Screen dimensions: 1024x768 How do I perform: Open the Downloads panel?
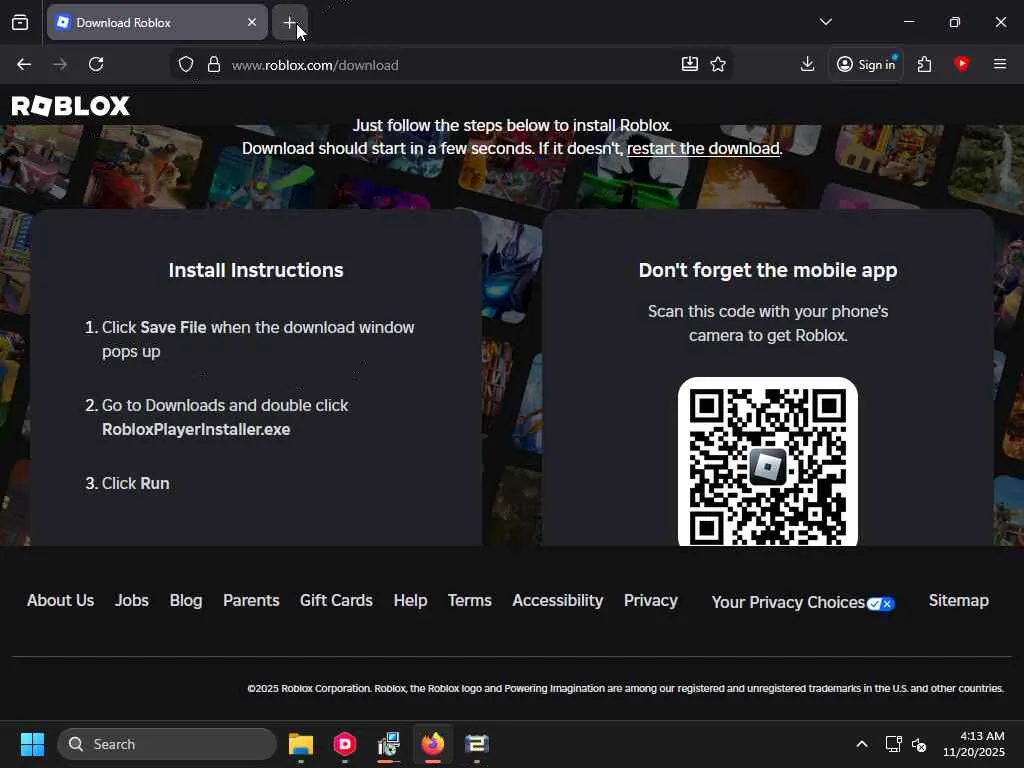coord(807,64)
